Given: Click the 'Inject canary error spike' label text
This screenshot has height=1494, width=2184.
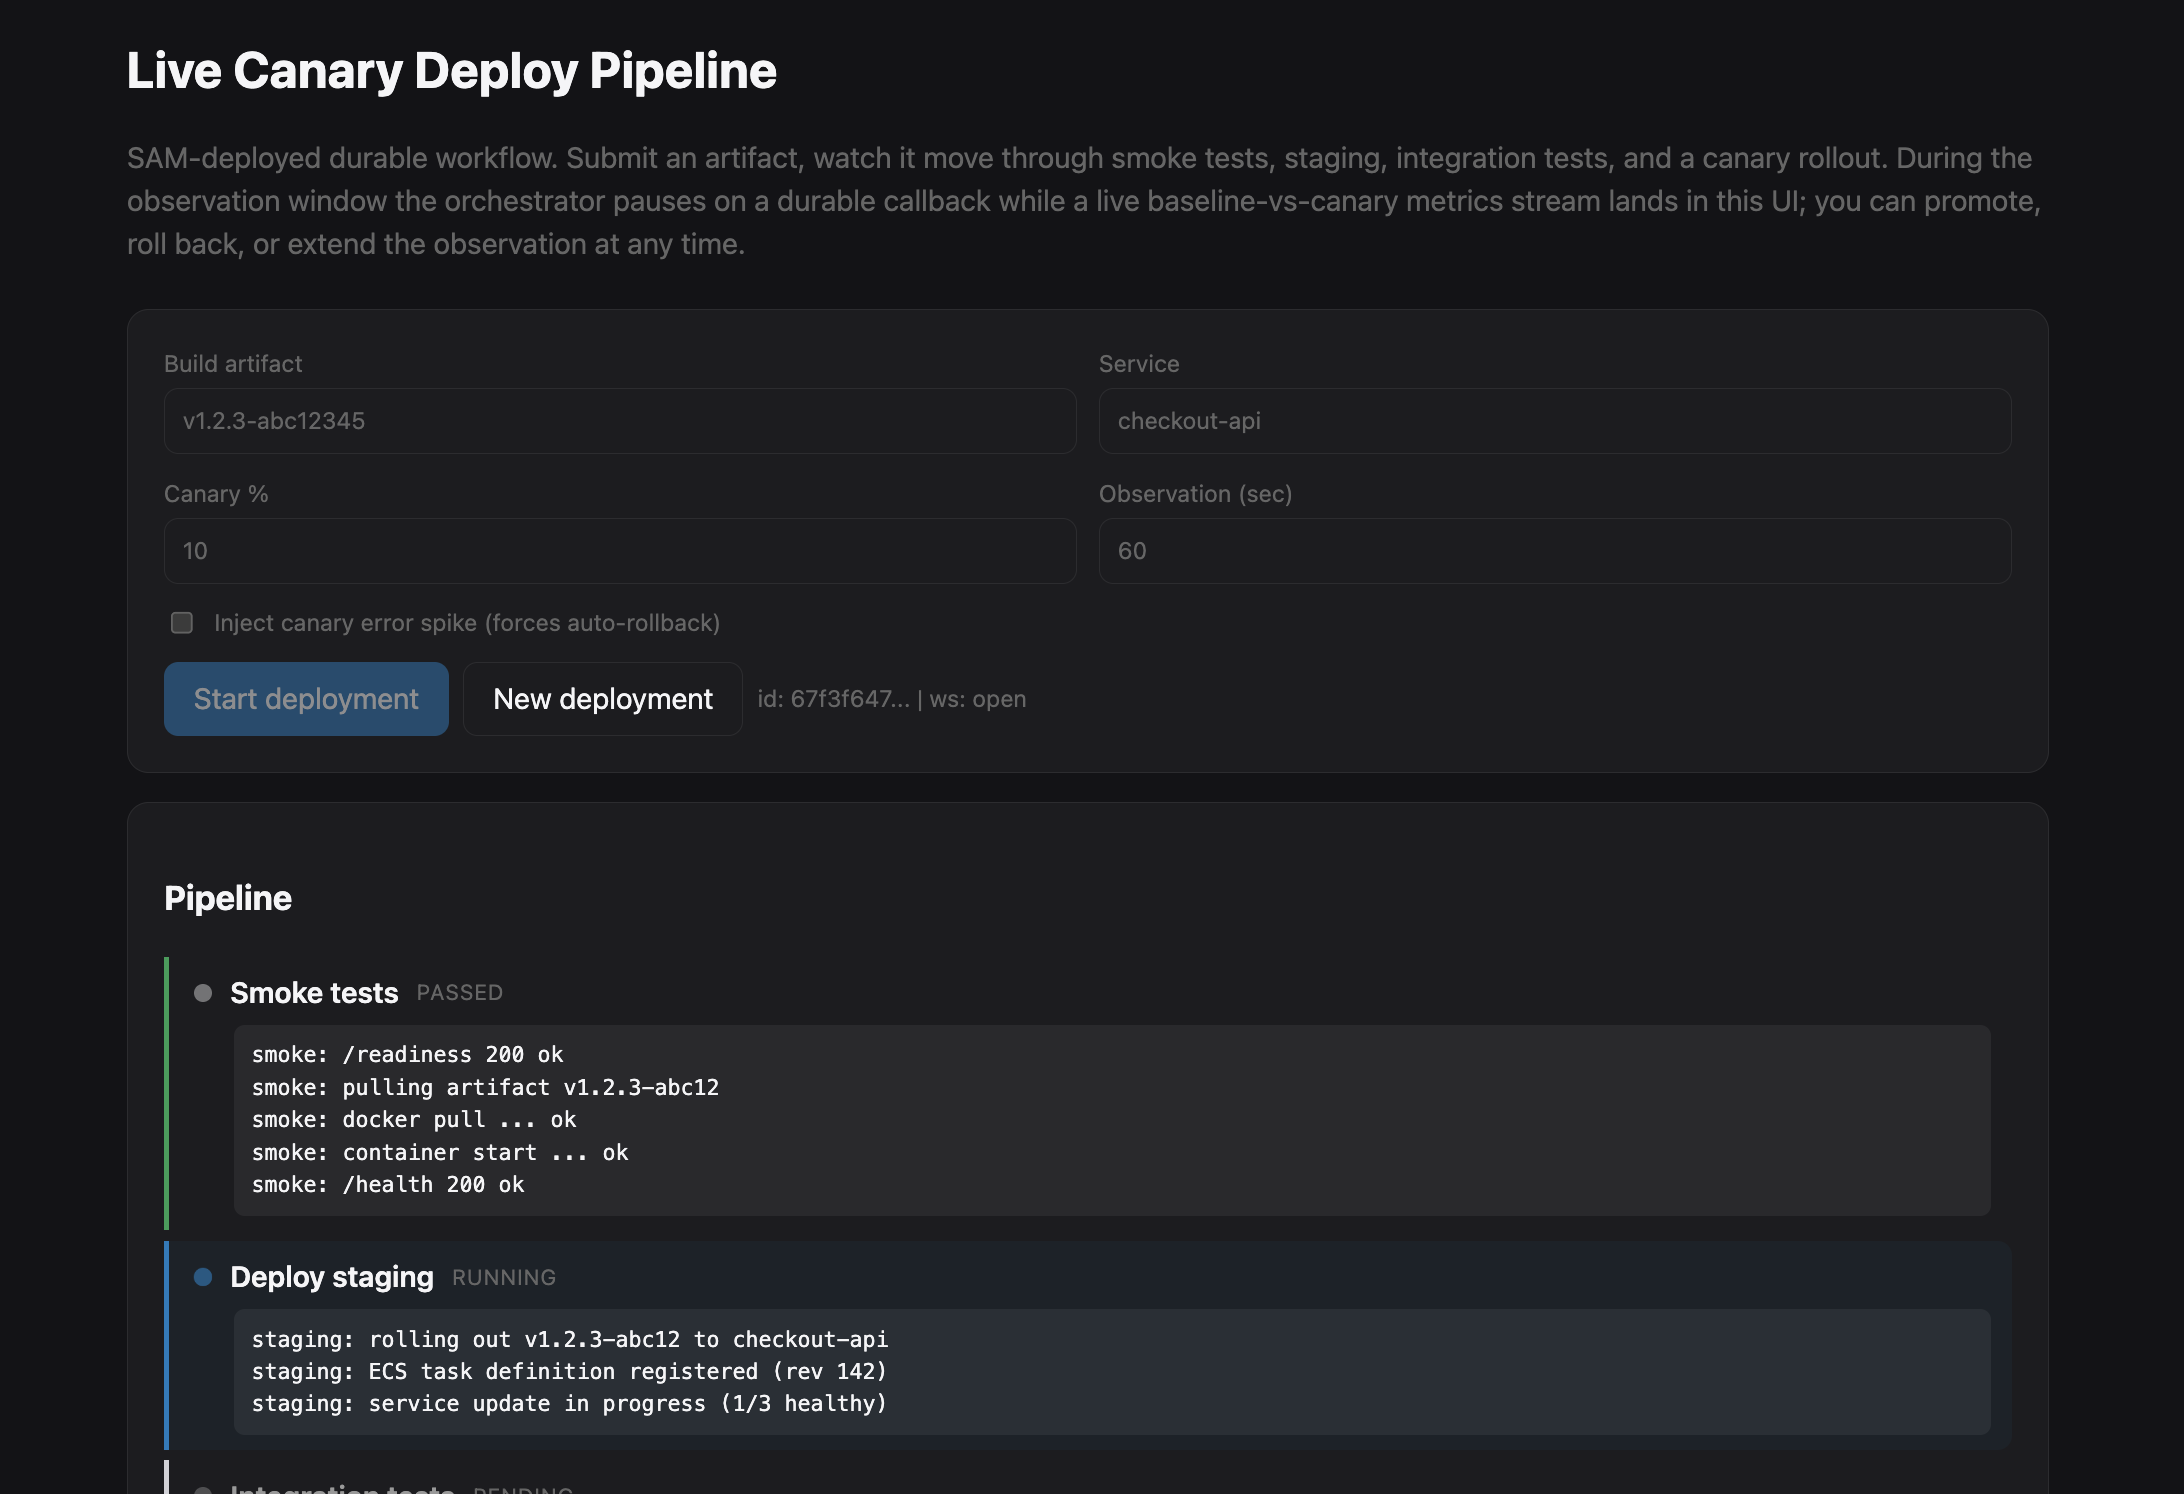Looking at the screenshot, I should click(x=467, y=623).
